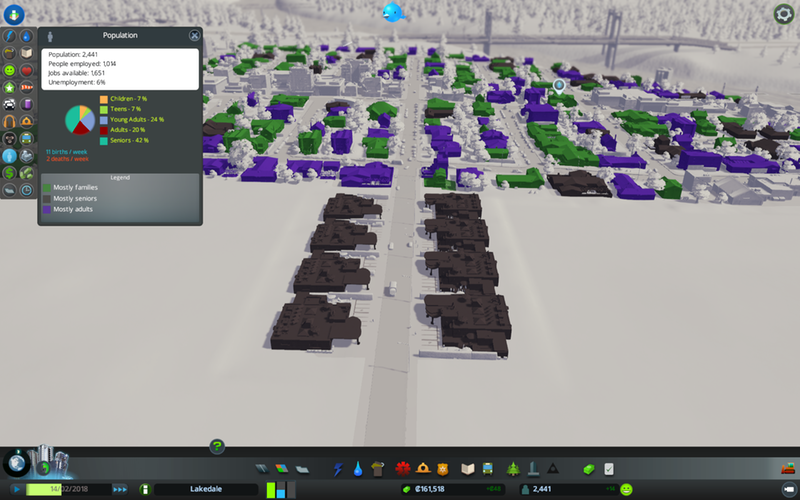Screen dimensions: 800x500
Task: Select the Happiness smiley info view
Action: click(x=9, y=71)
